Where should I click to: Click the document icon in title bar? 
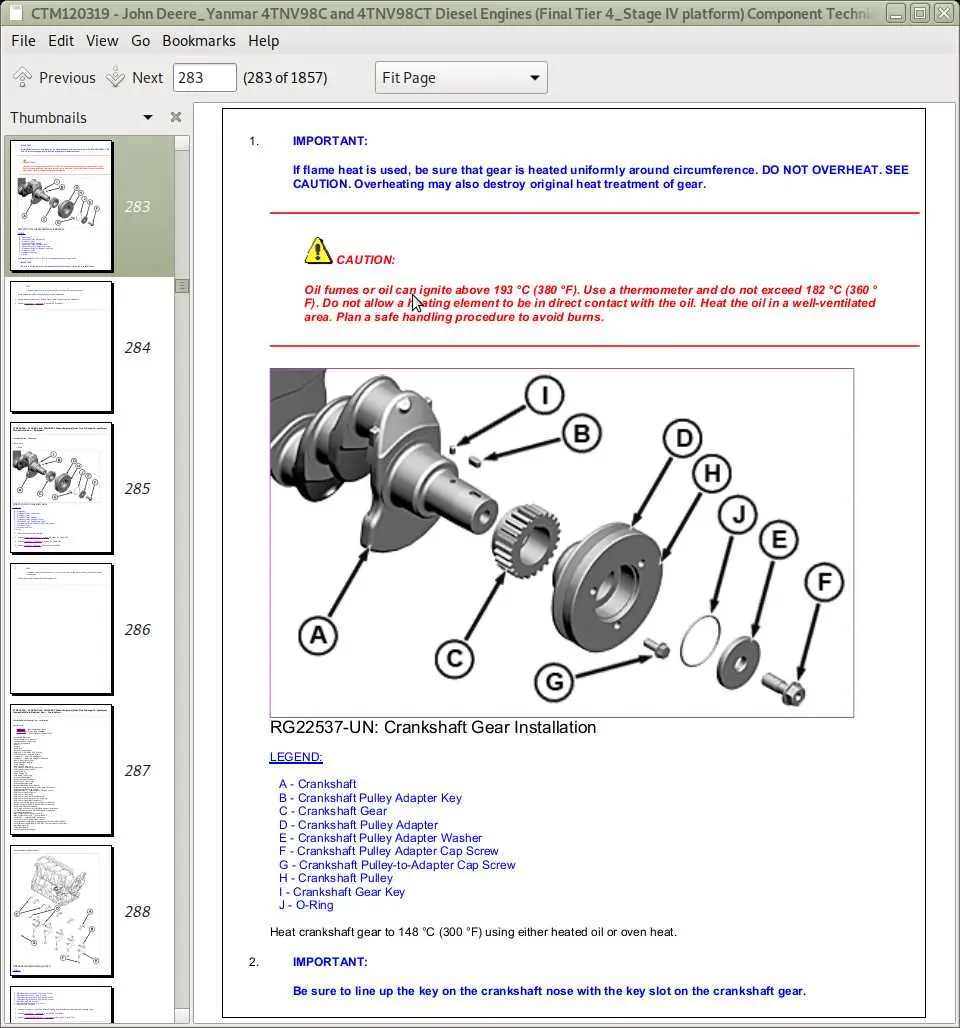[16, 13]
